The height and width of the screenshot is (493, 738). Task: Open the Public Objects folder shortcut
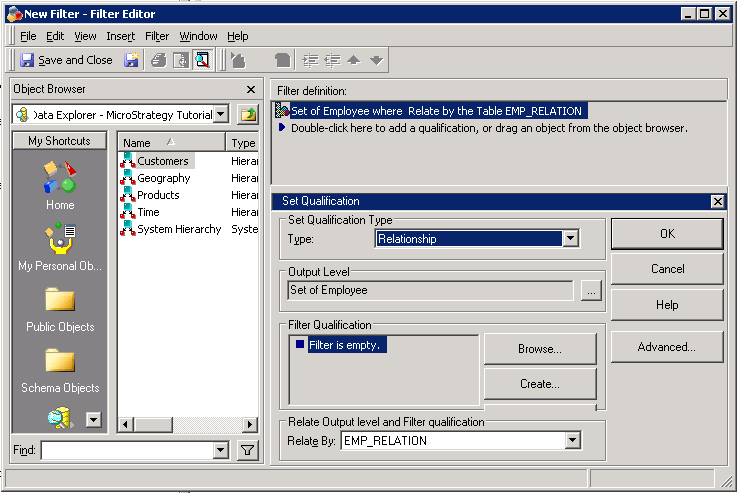(x=60, y=309)
